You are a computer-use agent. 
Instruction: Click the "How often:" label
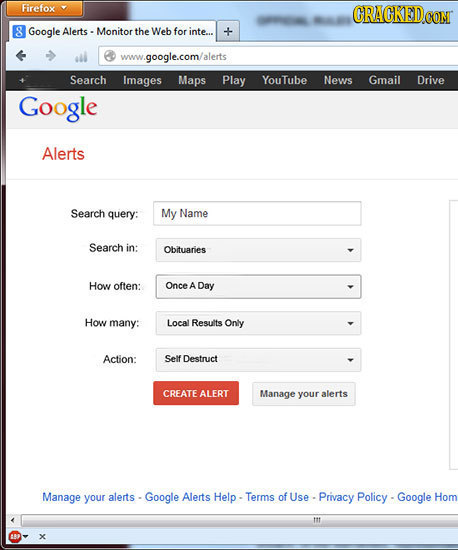pos(115,286)
